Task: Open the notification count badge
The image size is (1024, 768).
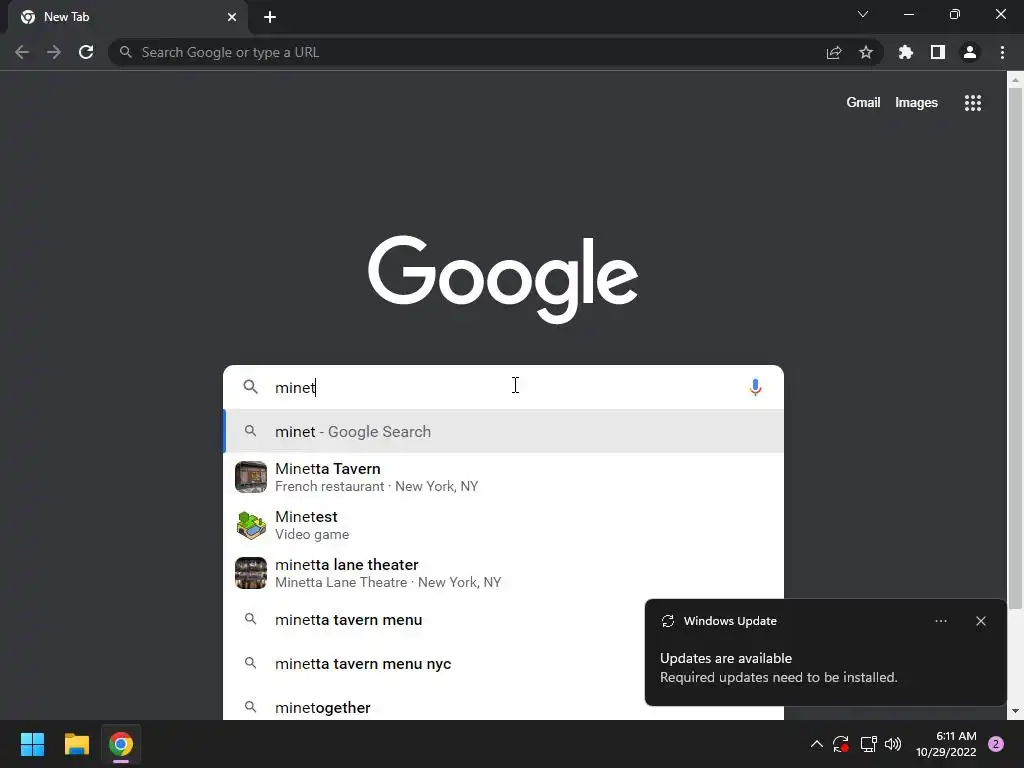Action: tap(996, 744)
